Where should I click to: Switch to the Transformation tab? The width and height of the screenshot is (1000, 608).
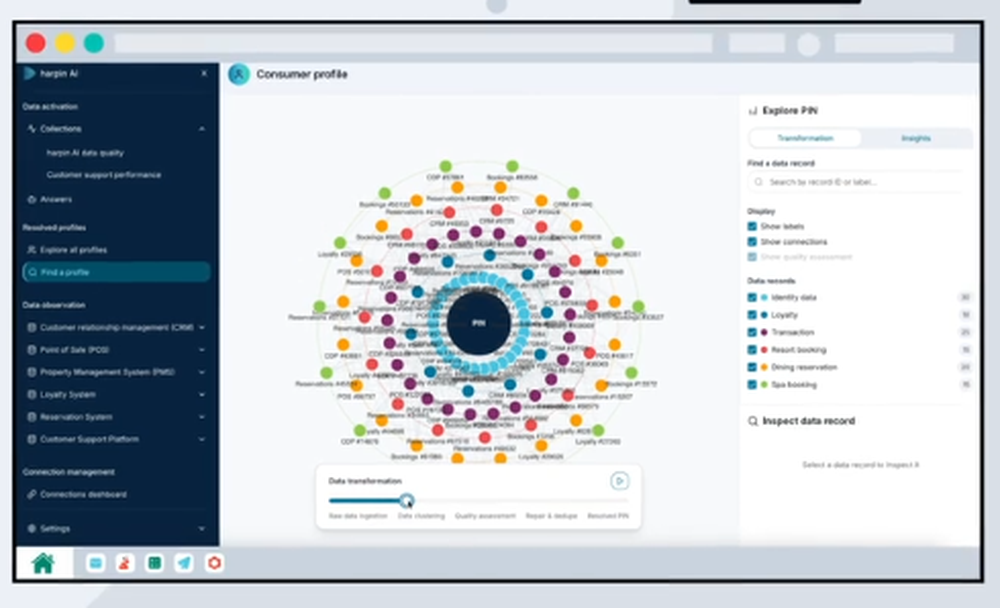(805, 138)
